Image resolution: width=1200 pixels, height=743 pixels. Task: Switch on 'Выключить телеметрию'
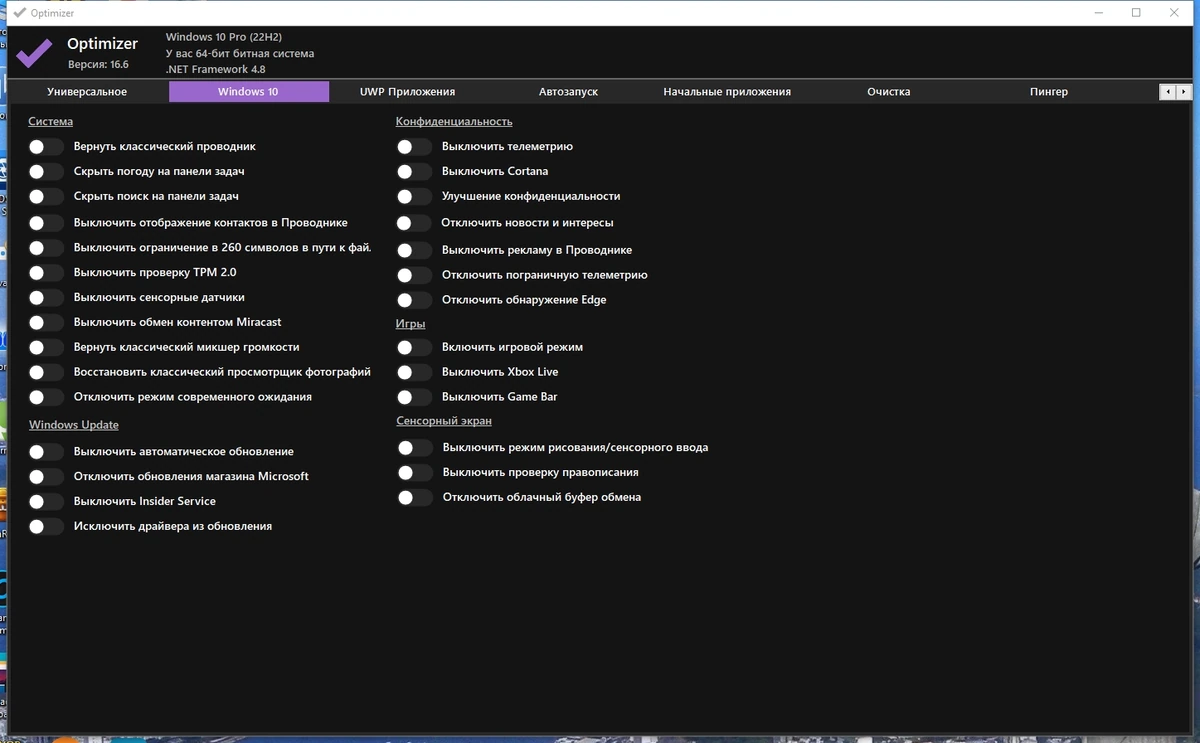414,146
